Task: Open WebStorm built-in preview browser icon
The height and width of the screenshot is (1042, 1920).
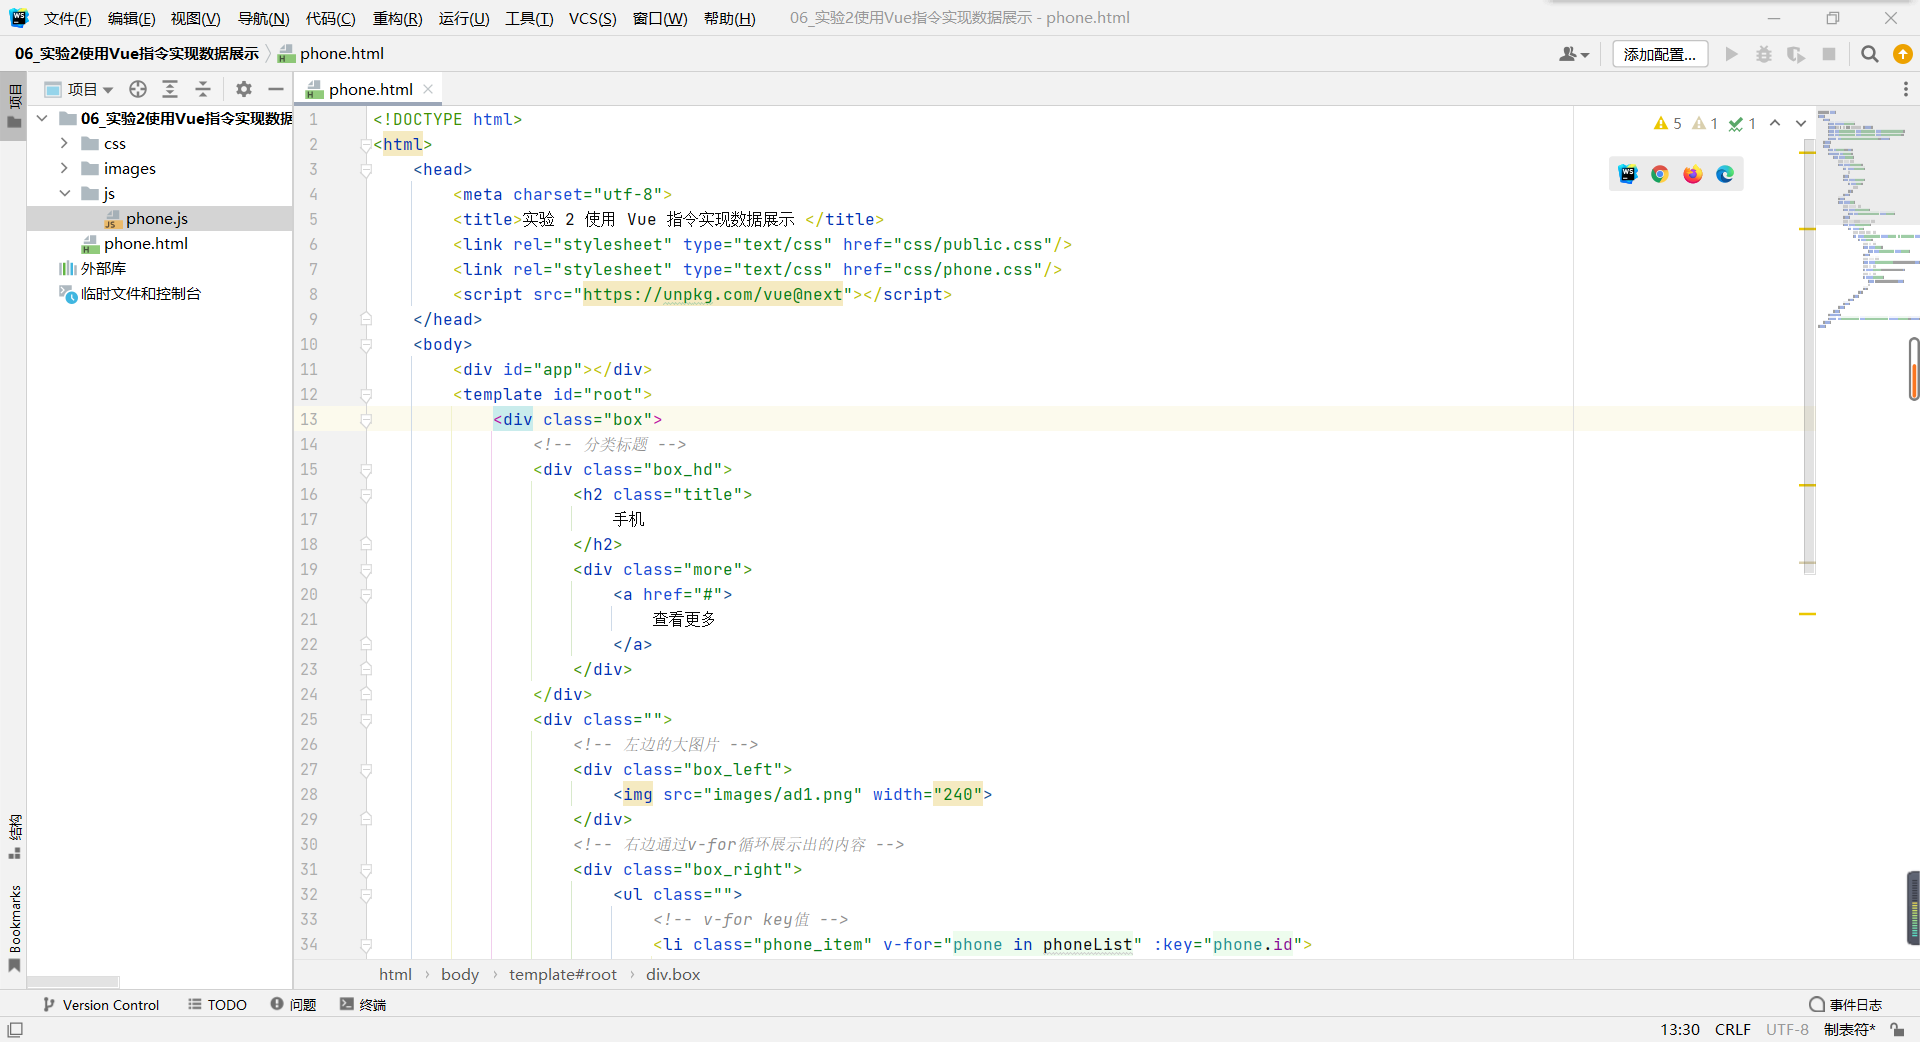Action: click(1628, 174)
